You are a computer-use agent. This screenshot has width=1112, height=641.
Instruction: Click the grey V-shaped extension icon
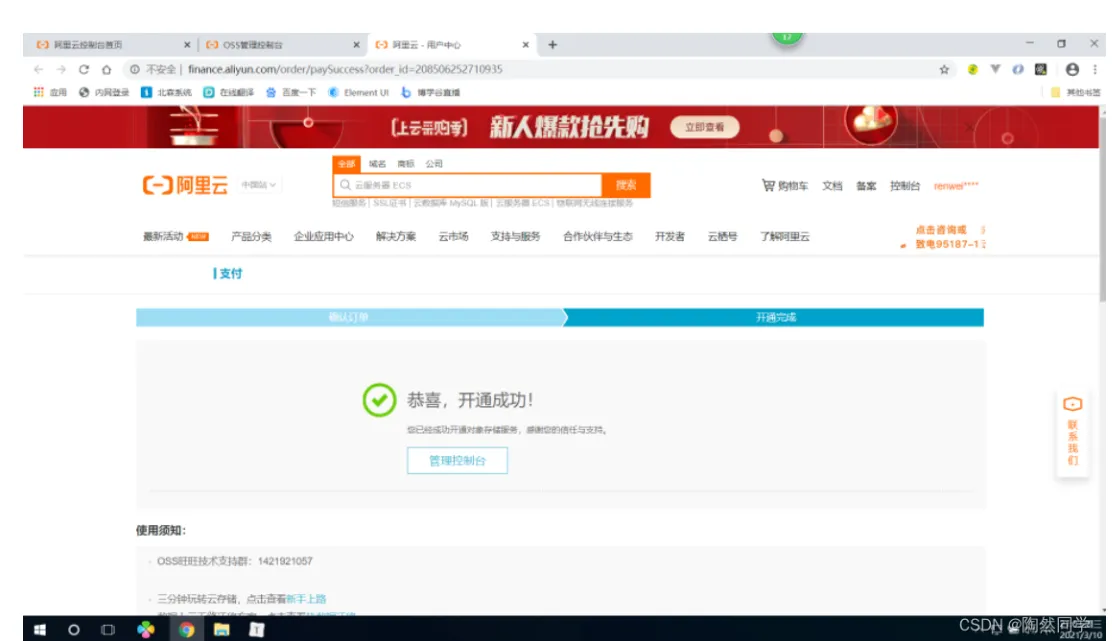(x=995, y=69)
